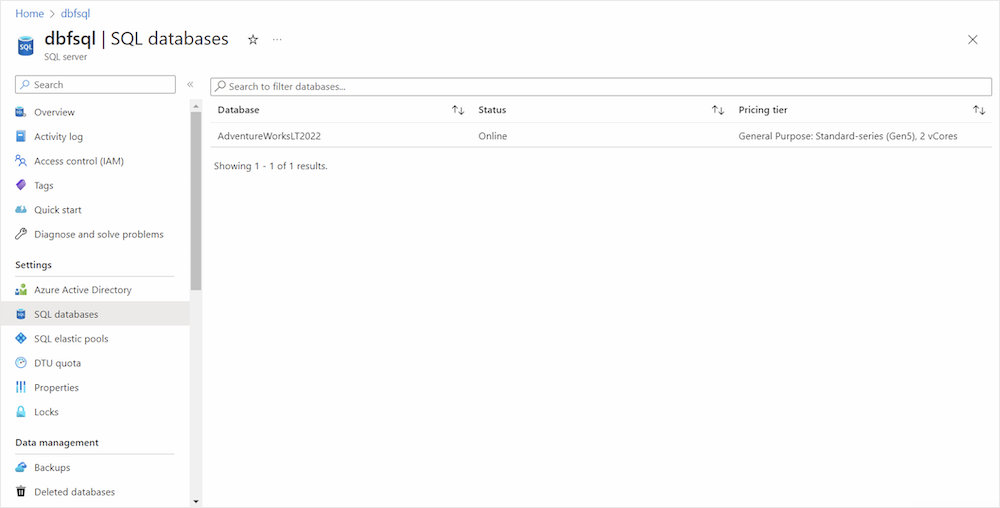Click the Properties bars icon
Image resolution: width=1000 pixels, height=508 pixels.
[x=21, y=388]
